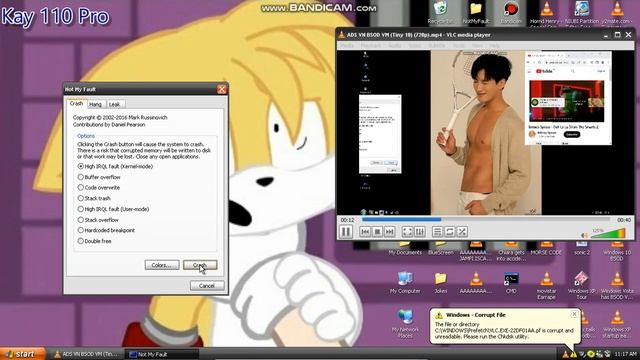This screenshot has width=640, height=360.
Task: Open the Media menu in VLC
Action: coord(347,46)
